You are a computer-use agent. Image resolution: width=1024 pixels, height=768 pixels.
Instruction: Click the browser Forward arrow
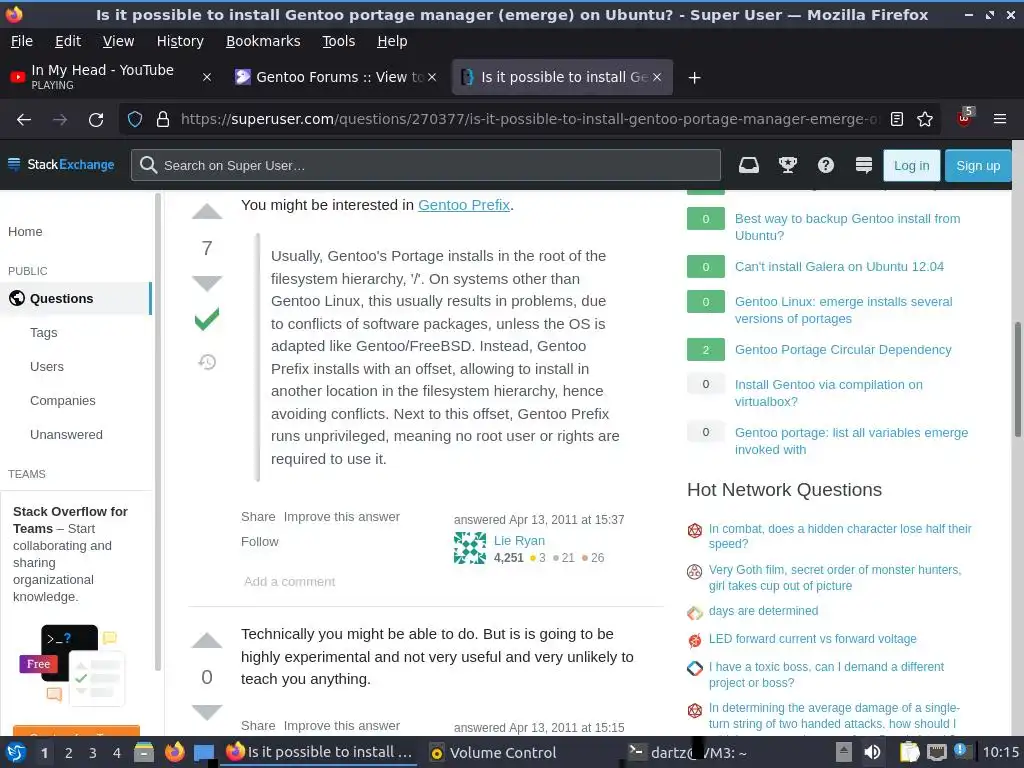tap(60, 120)
